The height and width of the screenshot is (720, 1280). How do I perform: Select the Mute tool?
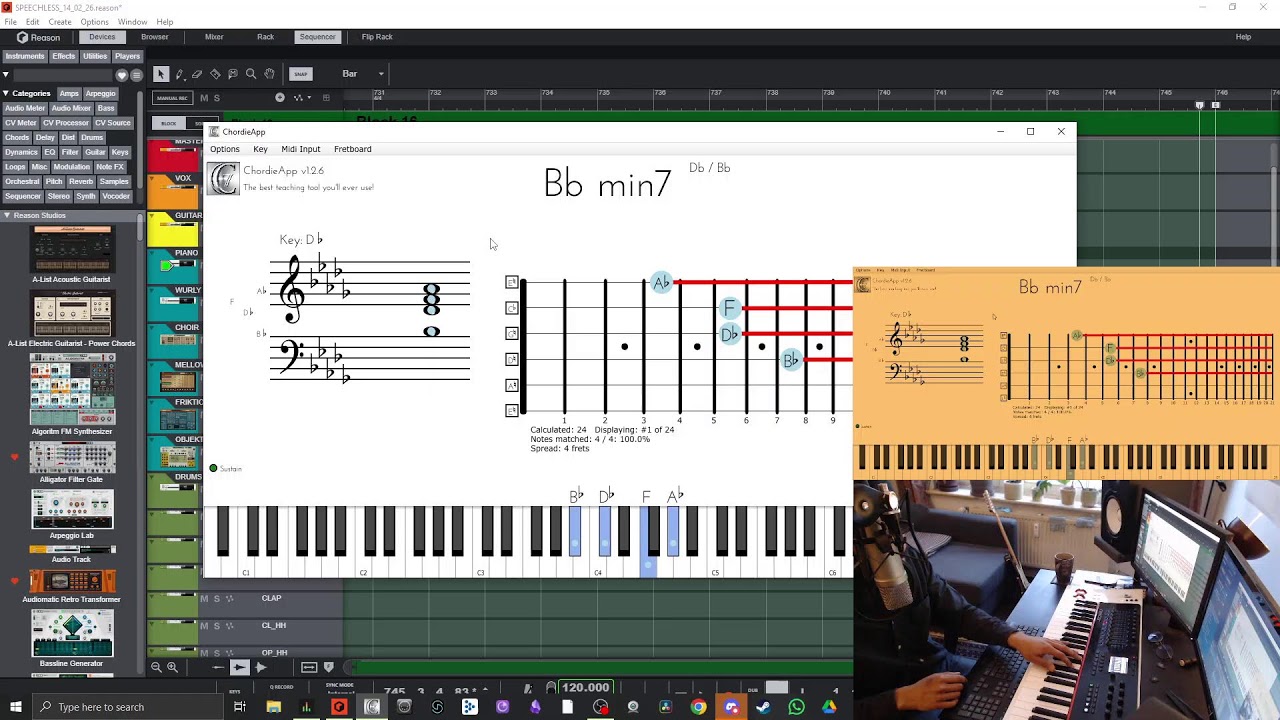233,74
